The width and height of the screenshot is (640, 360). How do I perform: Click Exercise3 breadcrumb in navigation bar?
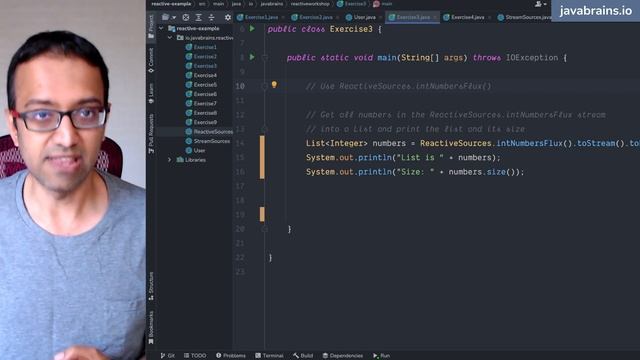tap(352, 4)
